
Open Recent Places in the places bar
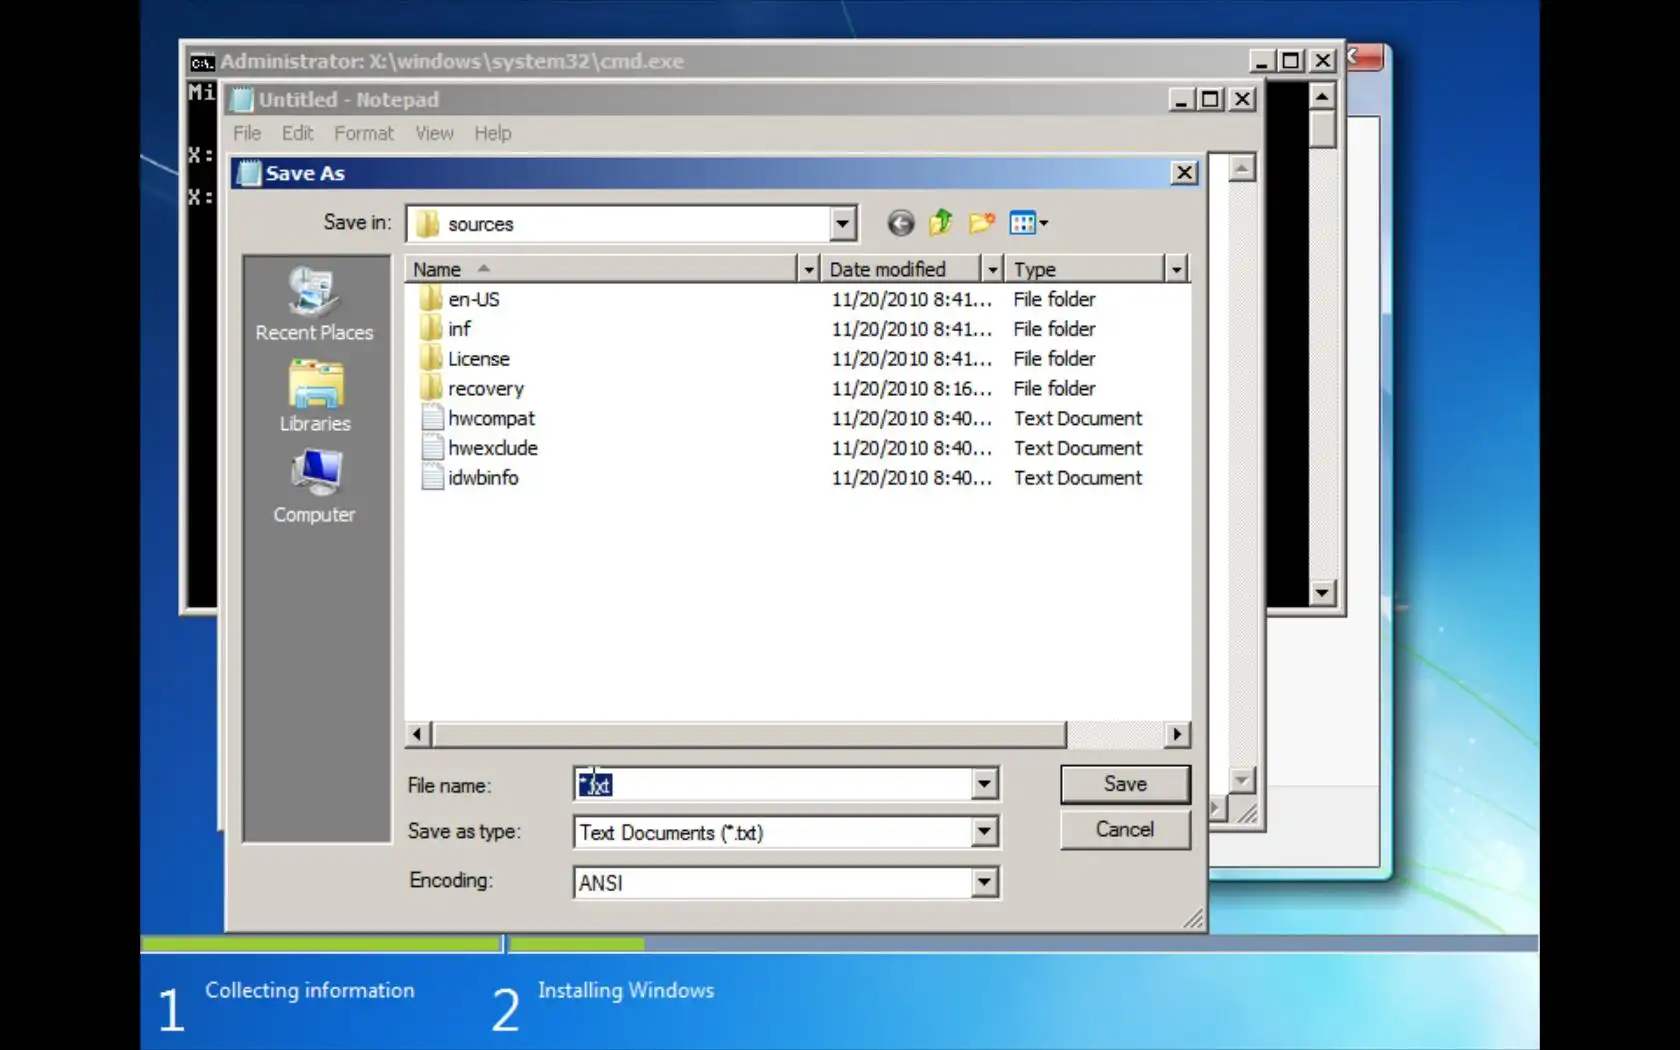point(314,305)
